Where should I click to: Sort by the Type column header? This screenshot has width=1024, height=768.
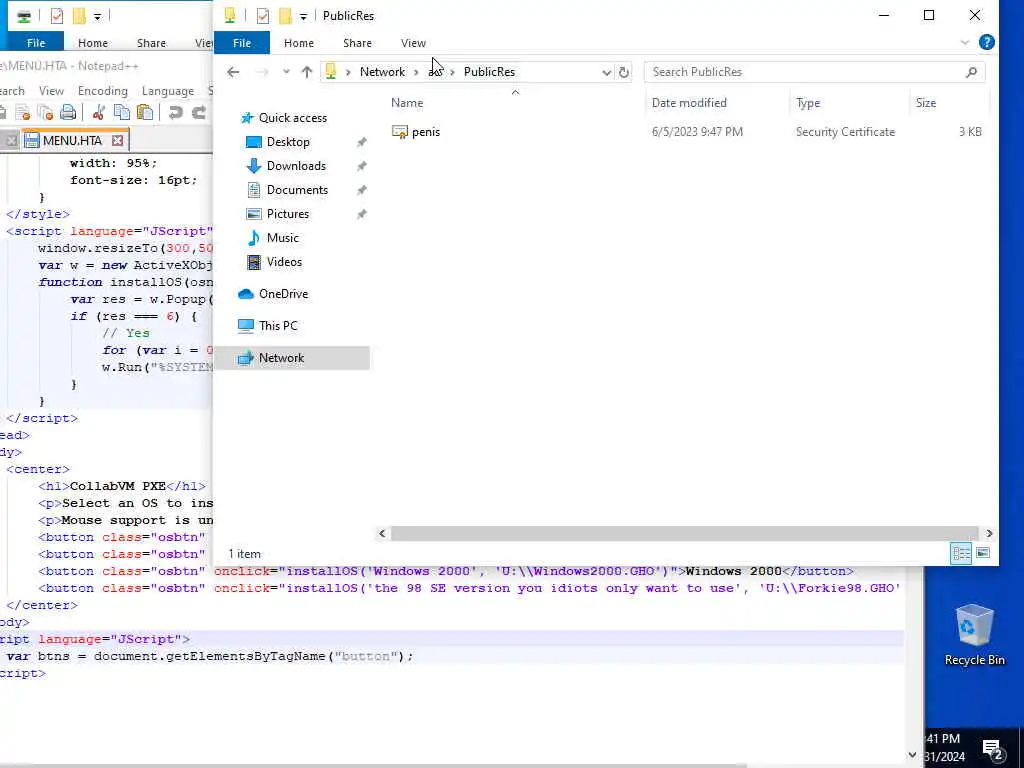coord(808,103)
